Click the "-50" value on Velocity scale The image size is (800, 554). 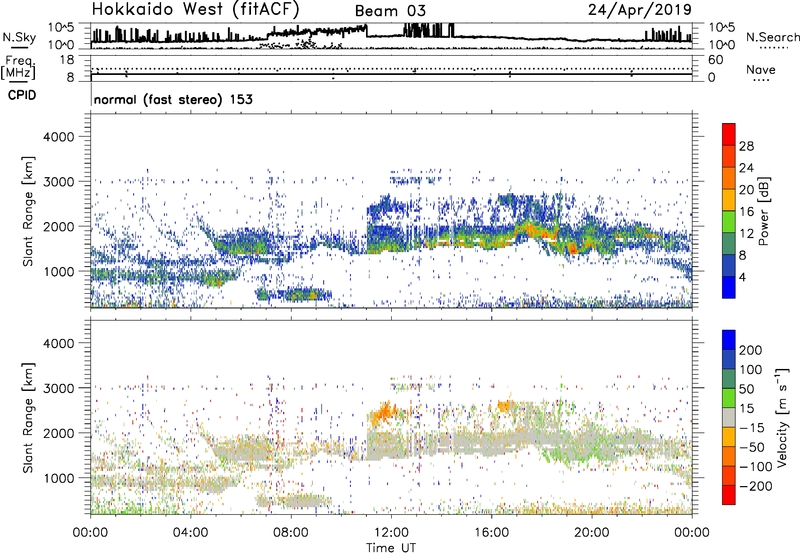(x=752, y=447)
